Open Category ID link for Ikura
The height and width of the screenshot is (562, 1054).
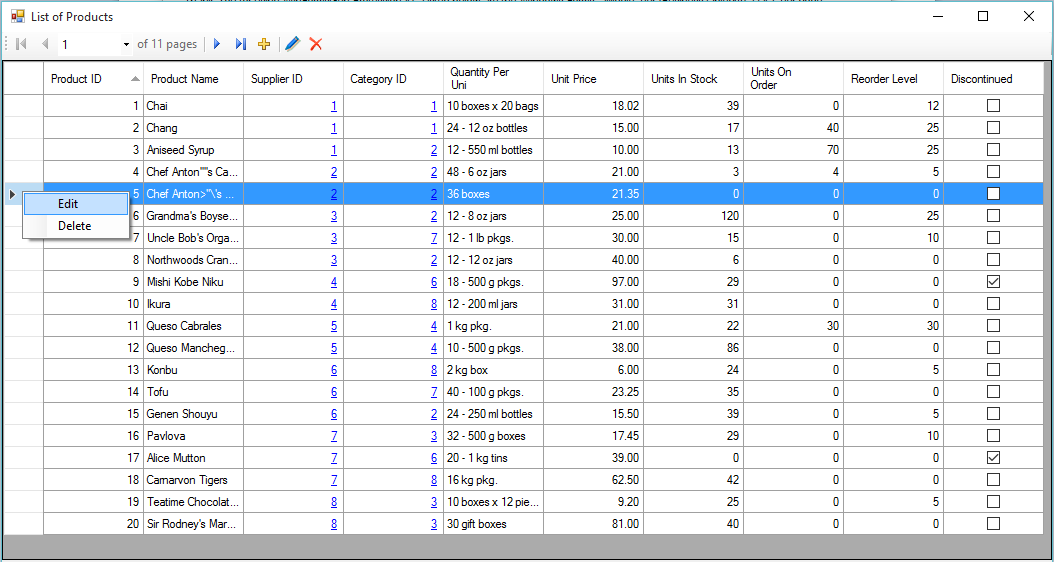point(434,304)
